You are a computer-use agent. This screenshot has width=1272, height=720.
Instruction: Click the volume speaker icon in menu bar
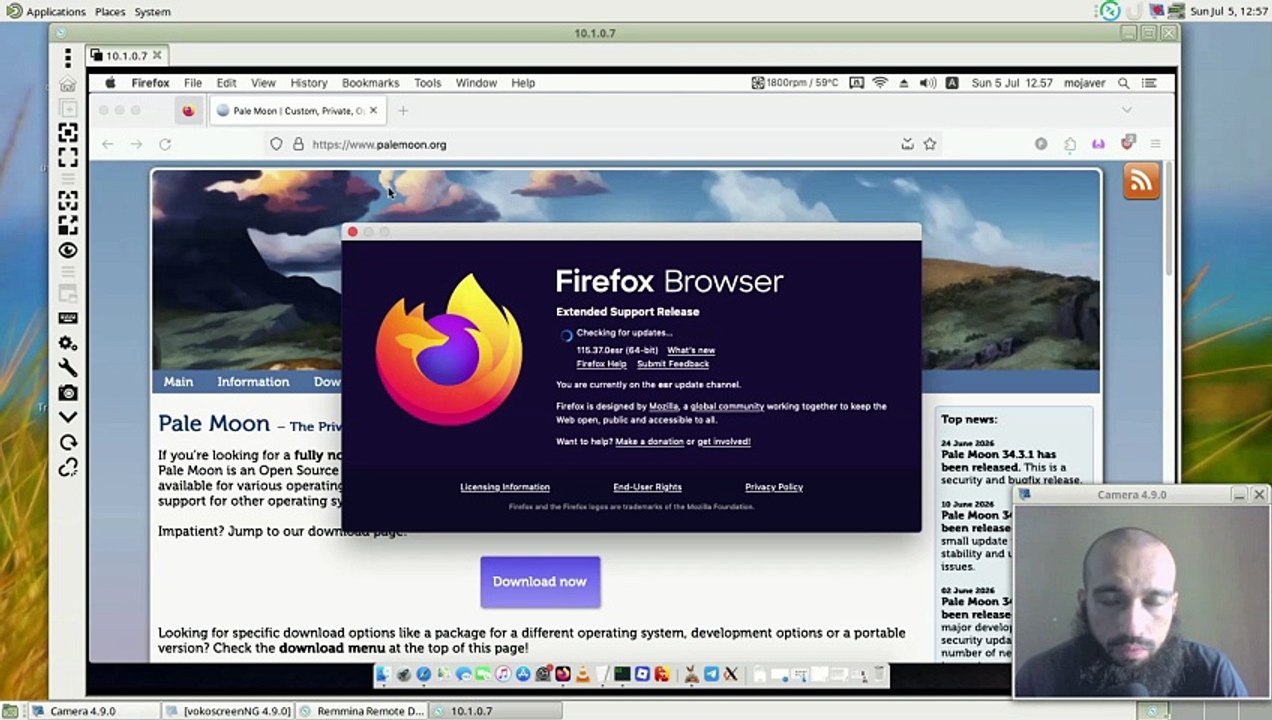928,83
